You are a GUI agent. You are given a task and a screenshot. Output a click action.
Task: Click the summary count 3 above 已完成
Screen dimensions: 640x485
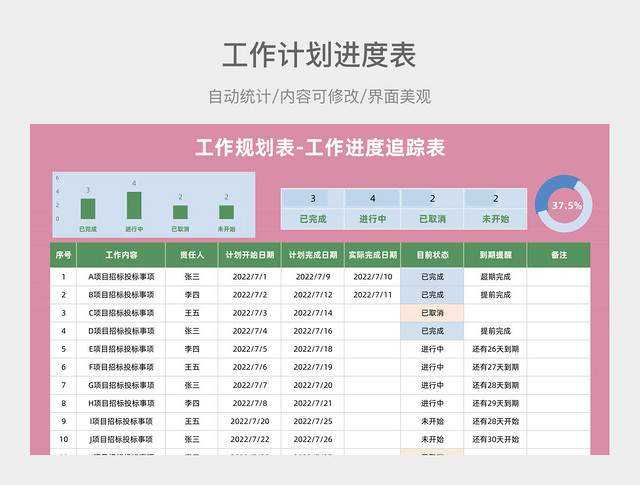tap(313, 199)
